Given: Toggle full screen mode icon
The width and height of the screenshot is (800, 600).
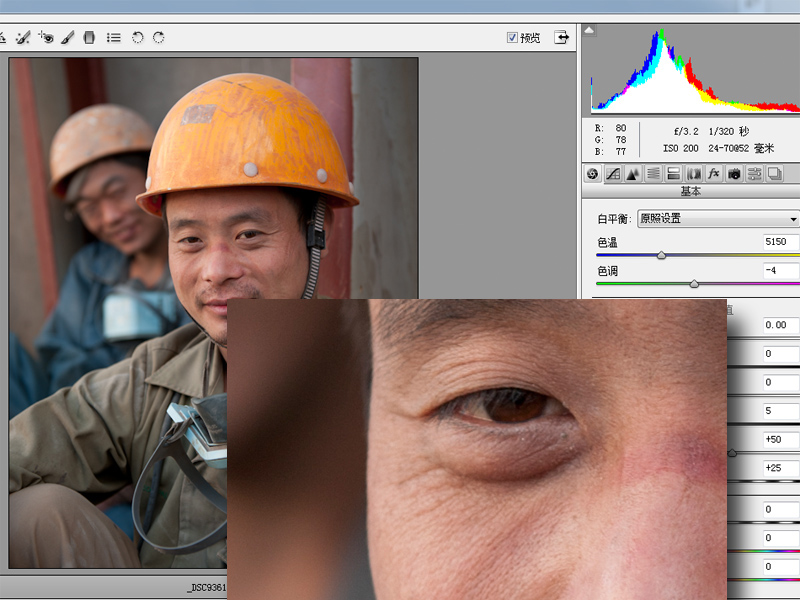Looking at the screenshot, I should [562, 37].
